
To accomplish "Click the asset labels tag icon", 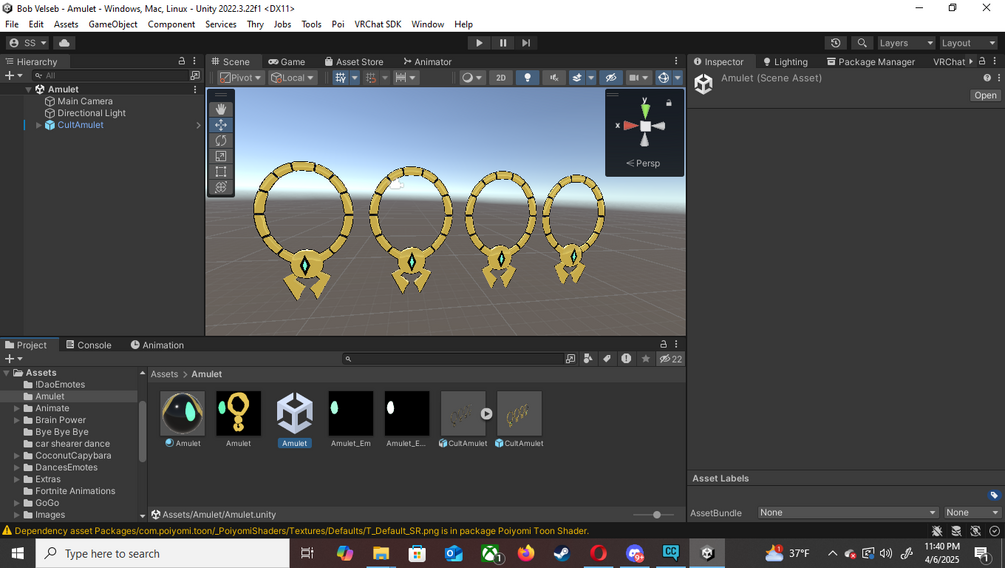I will tap(993, 495).
